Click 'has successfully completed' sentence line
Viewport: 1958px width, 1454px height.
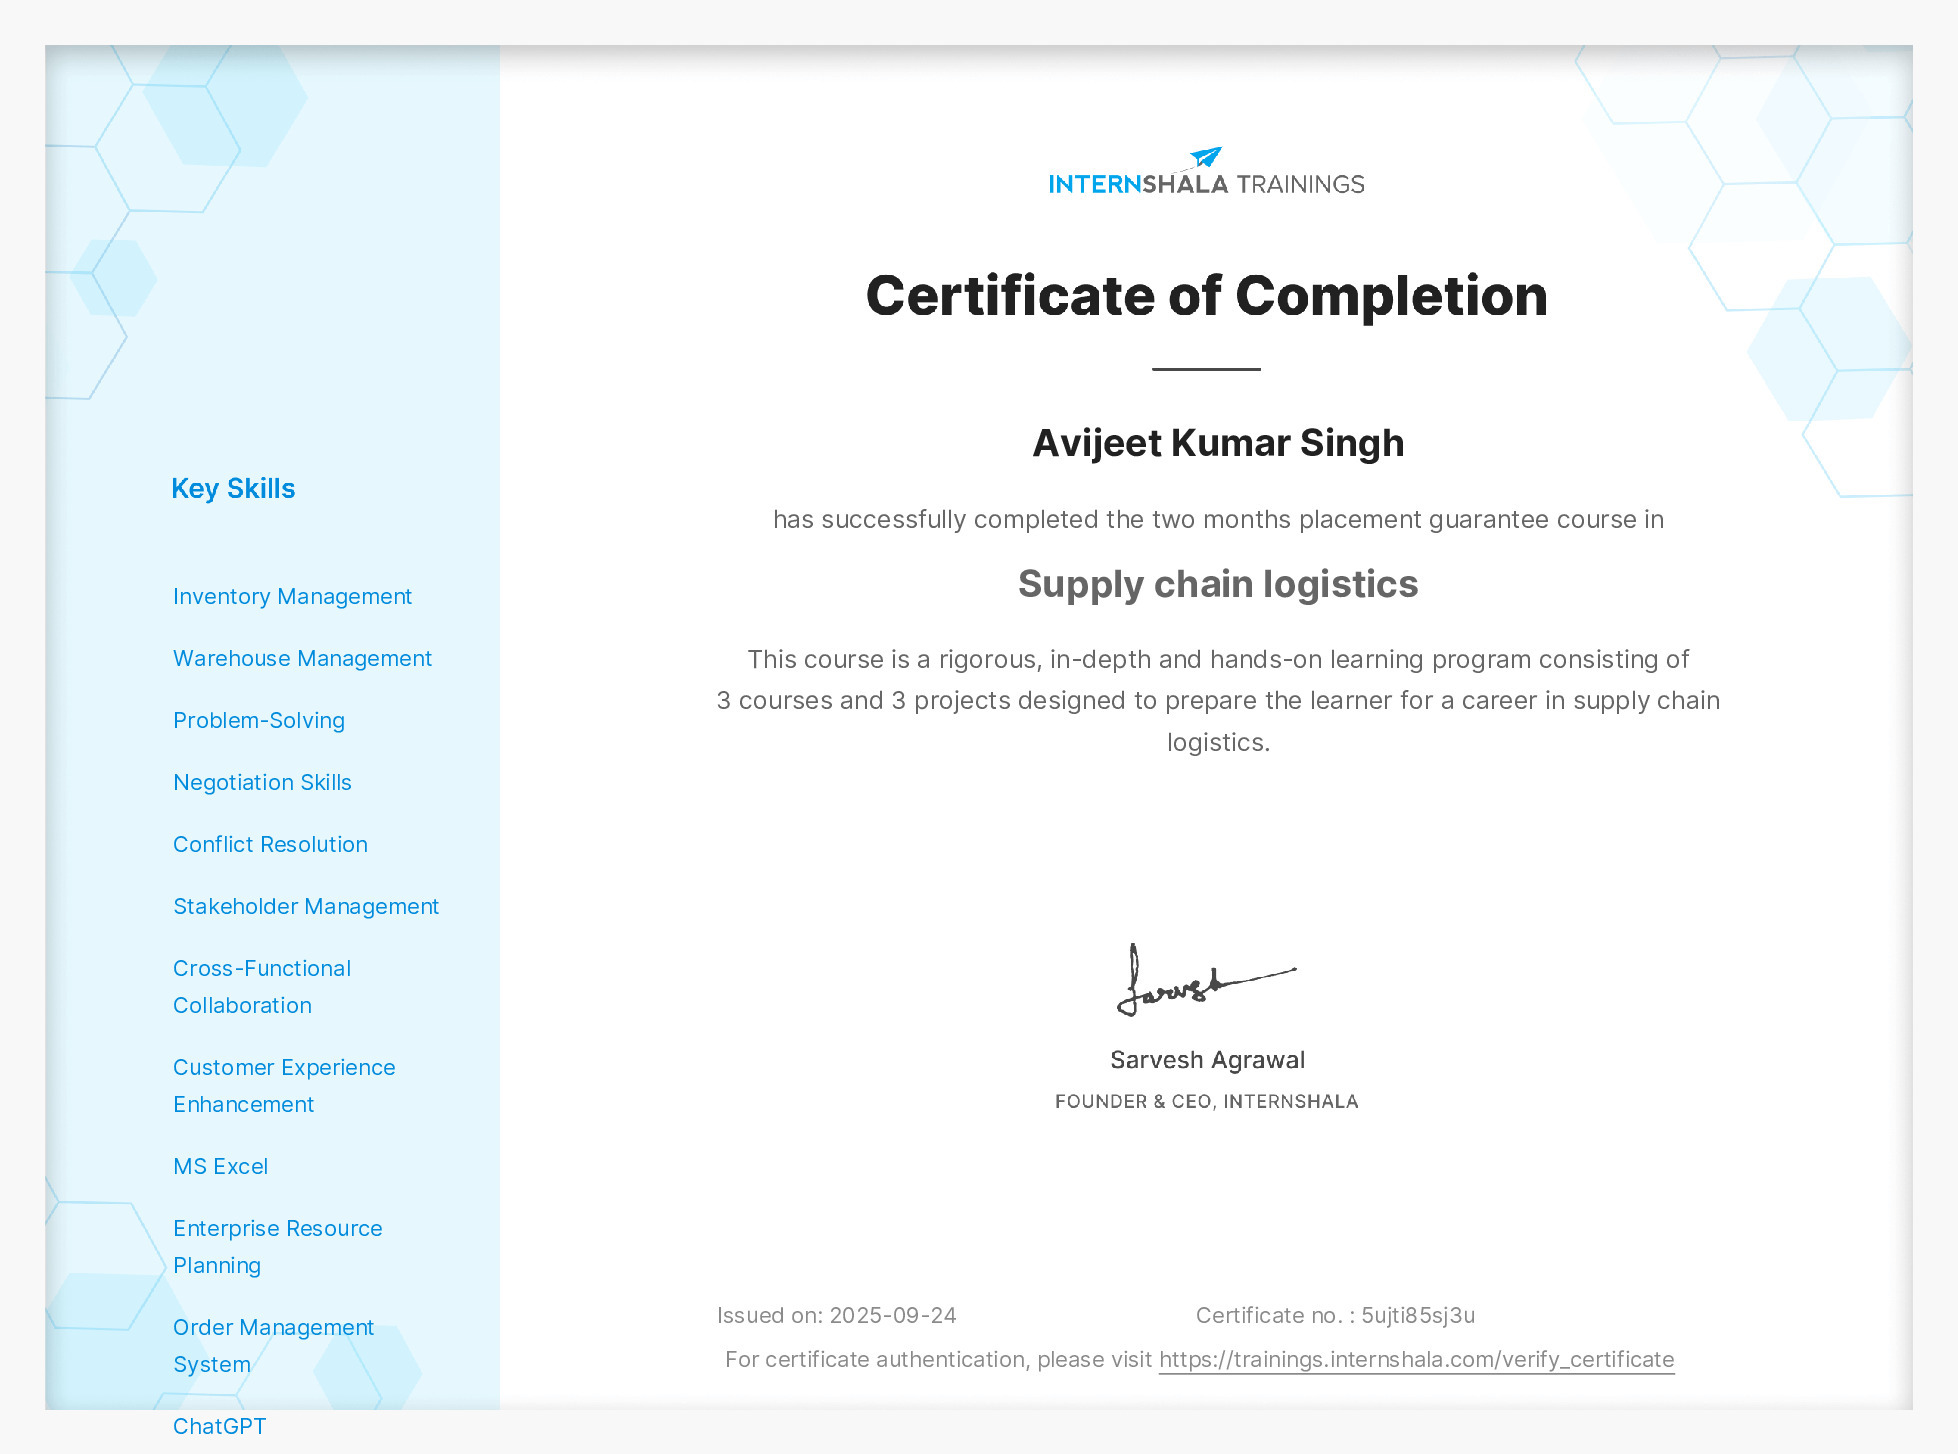(x=1218, y=520)
